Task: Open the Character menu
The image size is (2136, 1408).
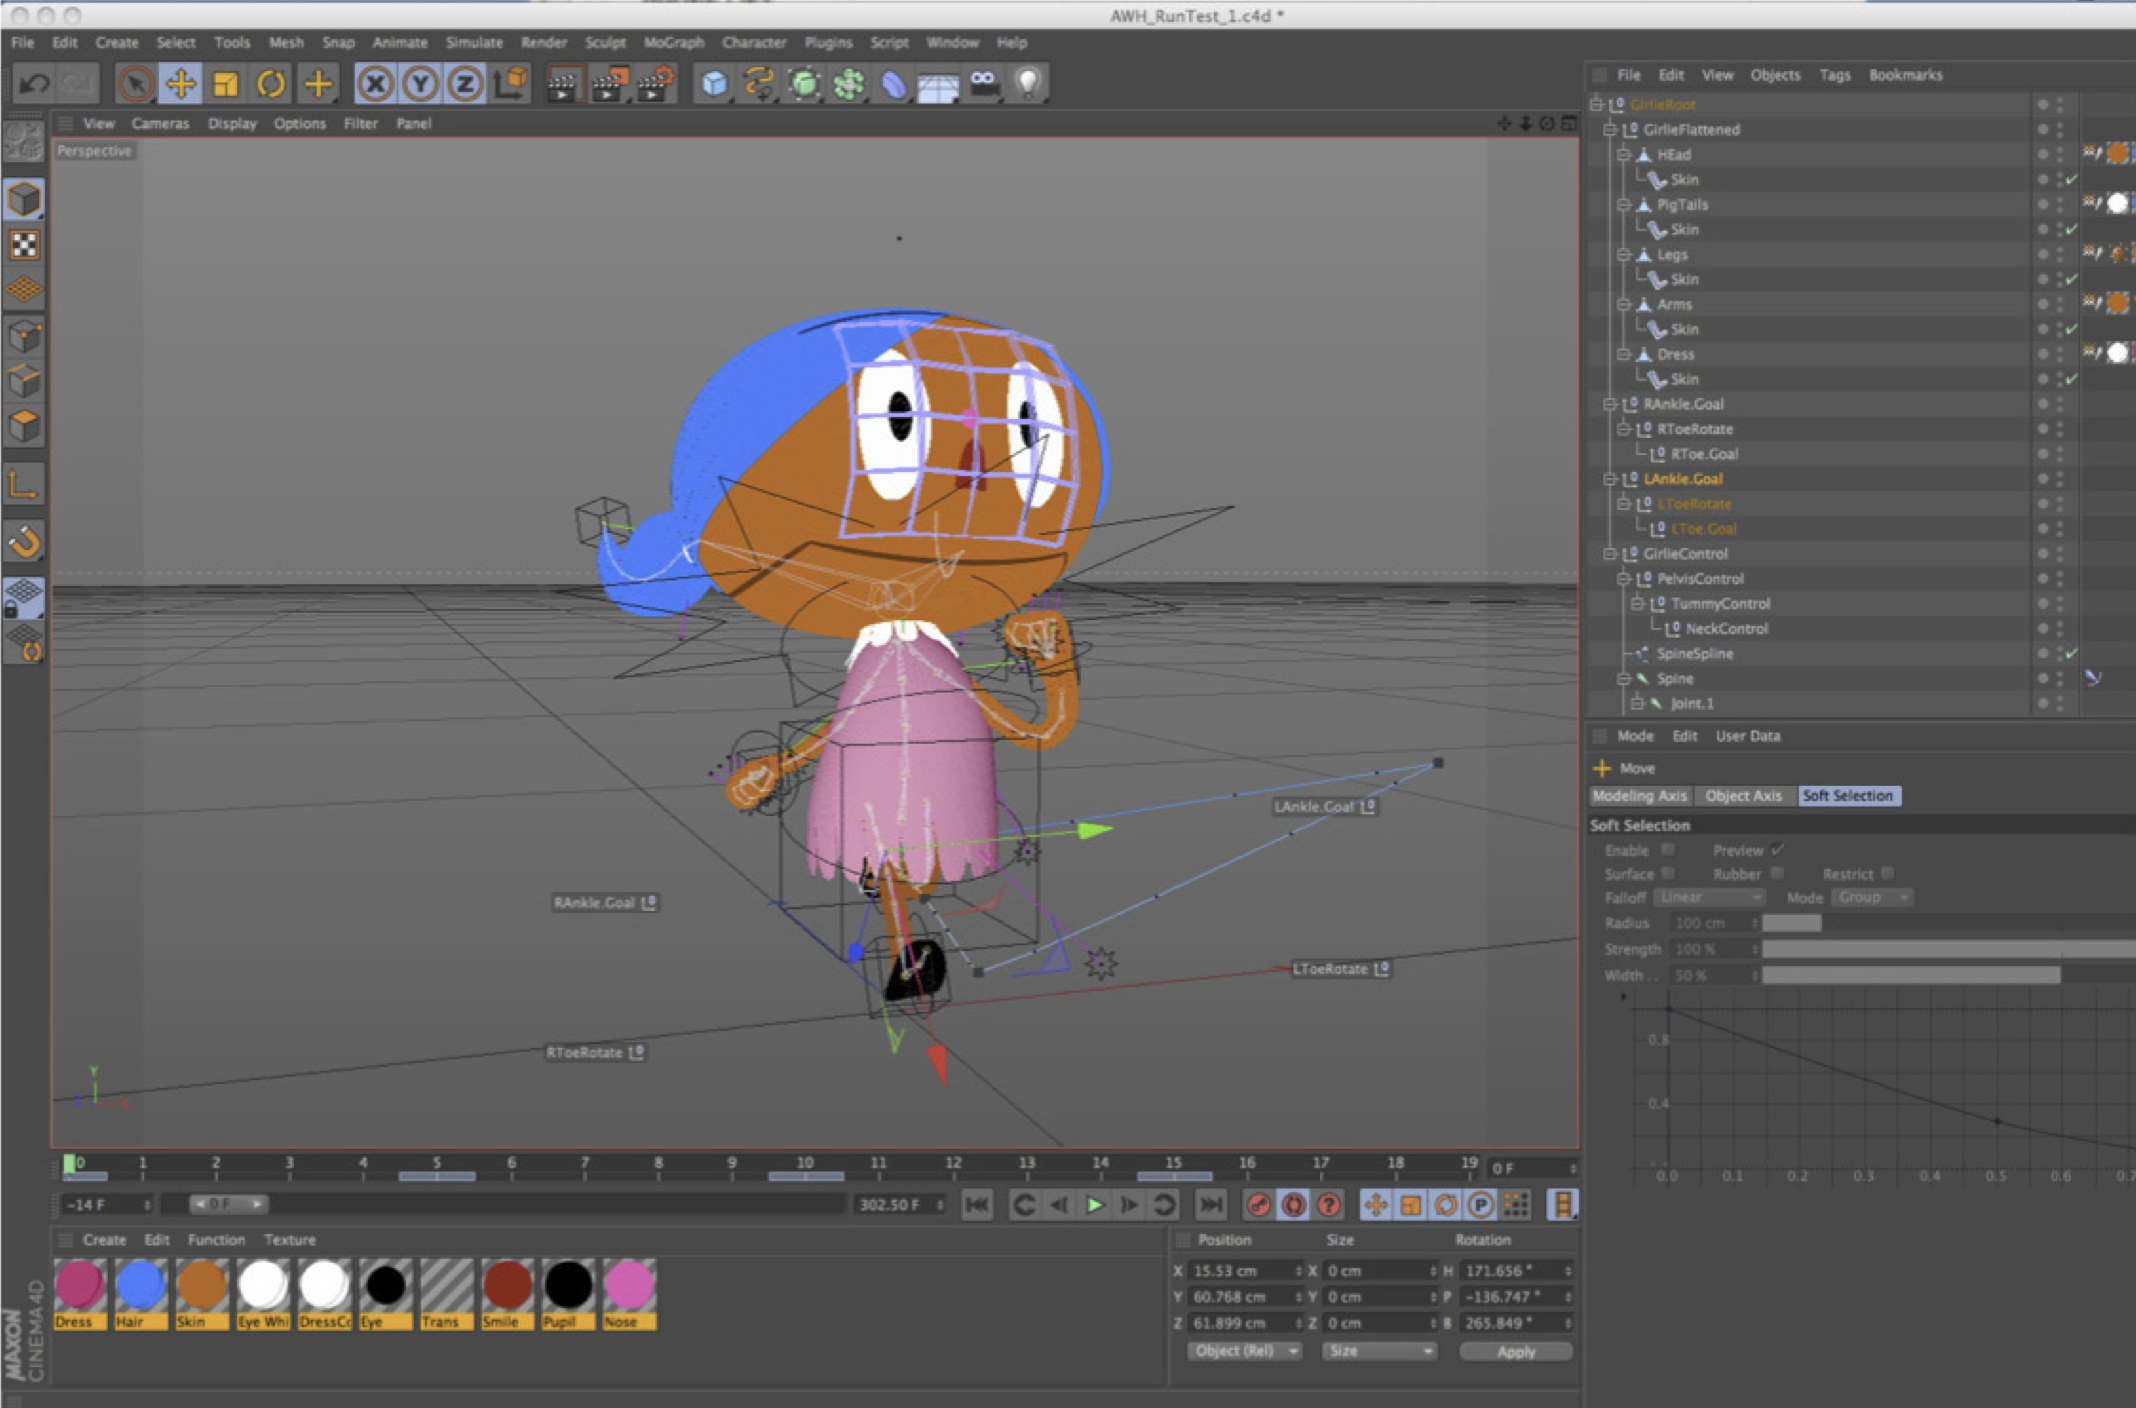Action: coord(754,42)
